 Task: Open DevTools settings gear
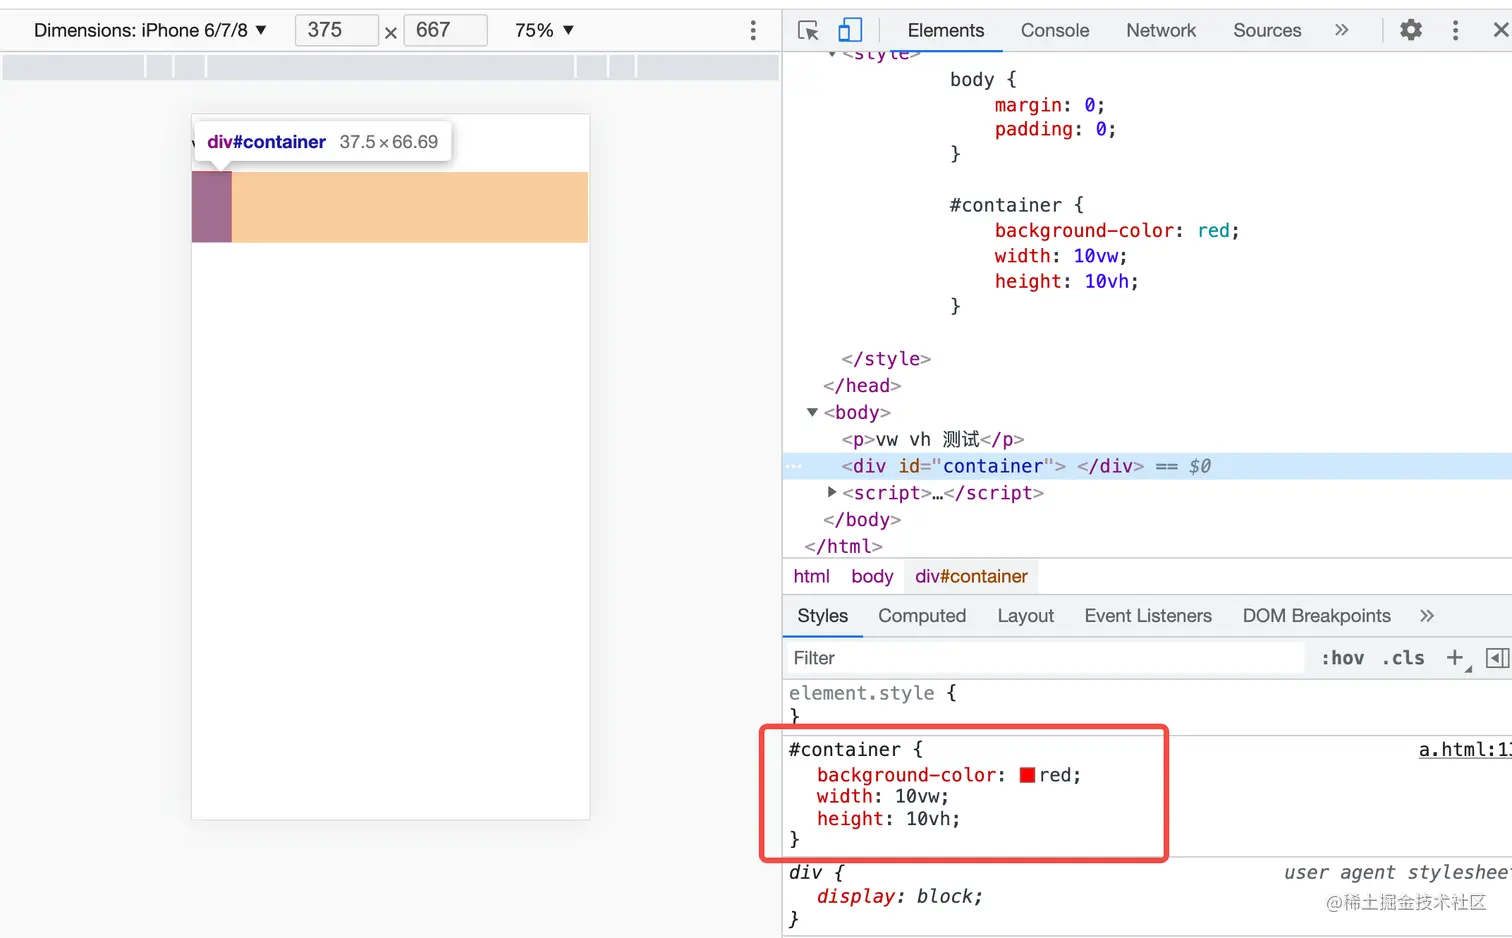tap(1410, 30)
